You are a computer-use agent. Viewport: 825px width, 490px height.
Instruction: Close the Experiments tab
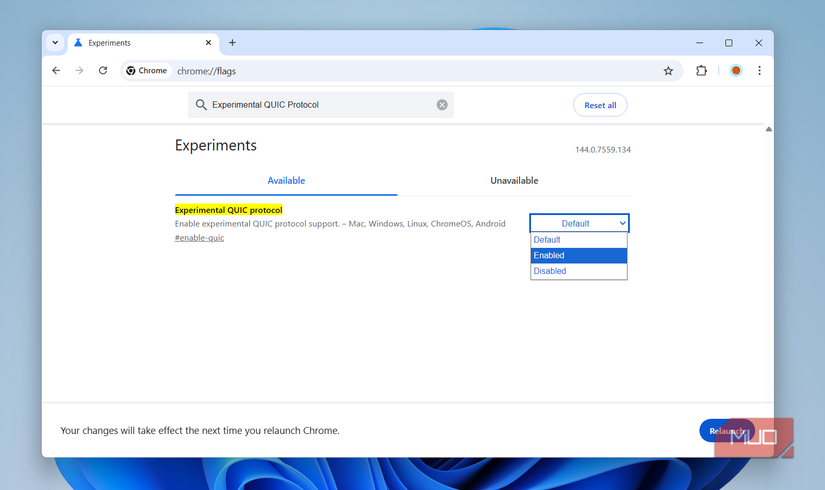(208, 43)
